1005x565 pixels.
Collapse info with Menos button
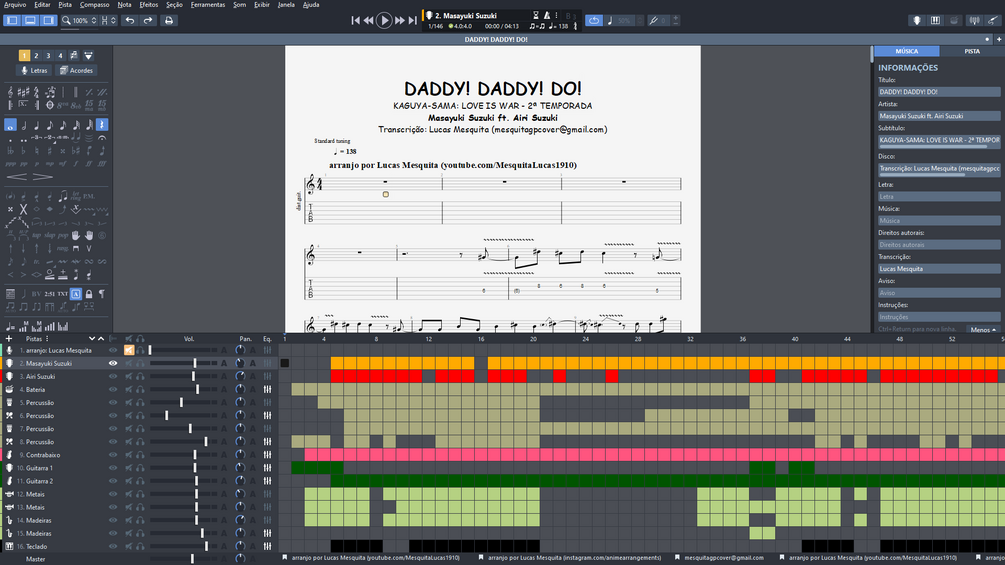tap(983, 330)
